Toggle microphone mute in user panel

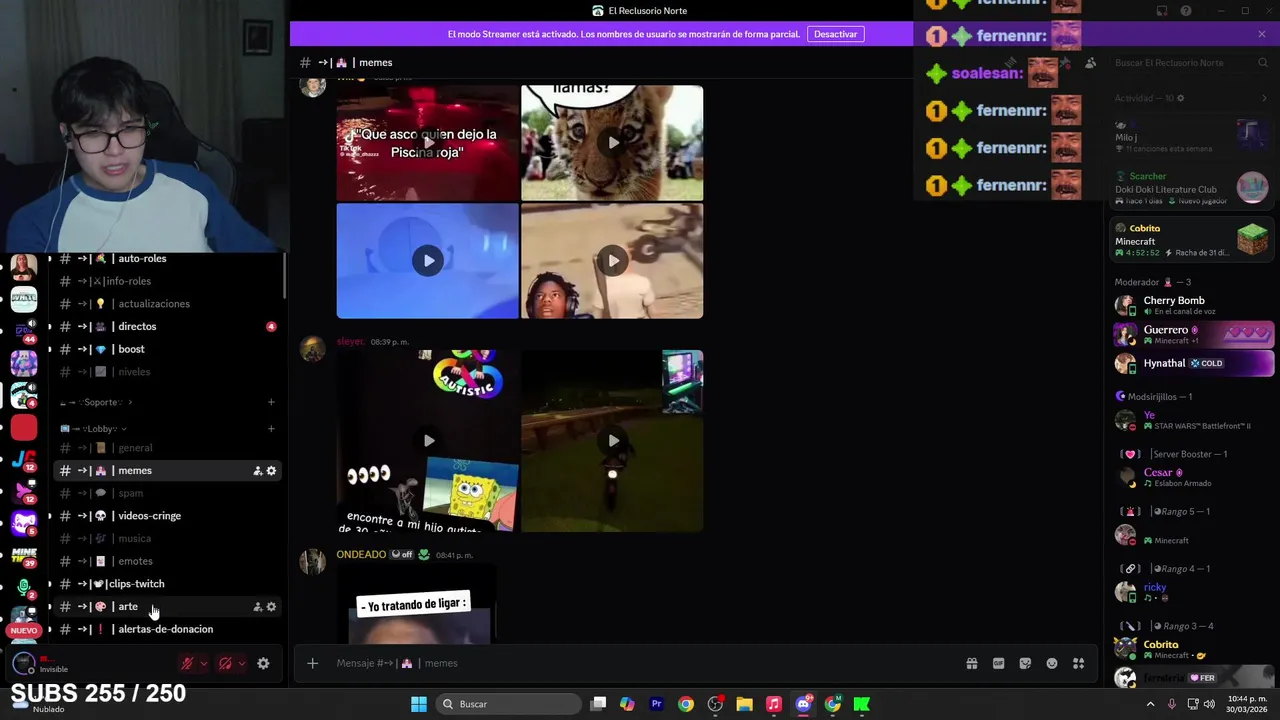(187, 663)
